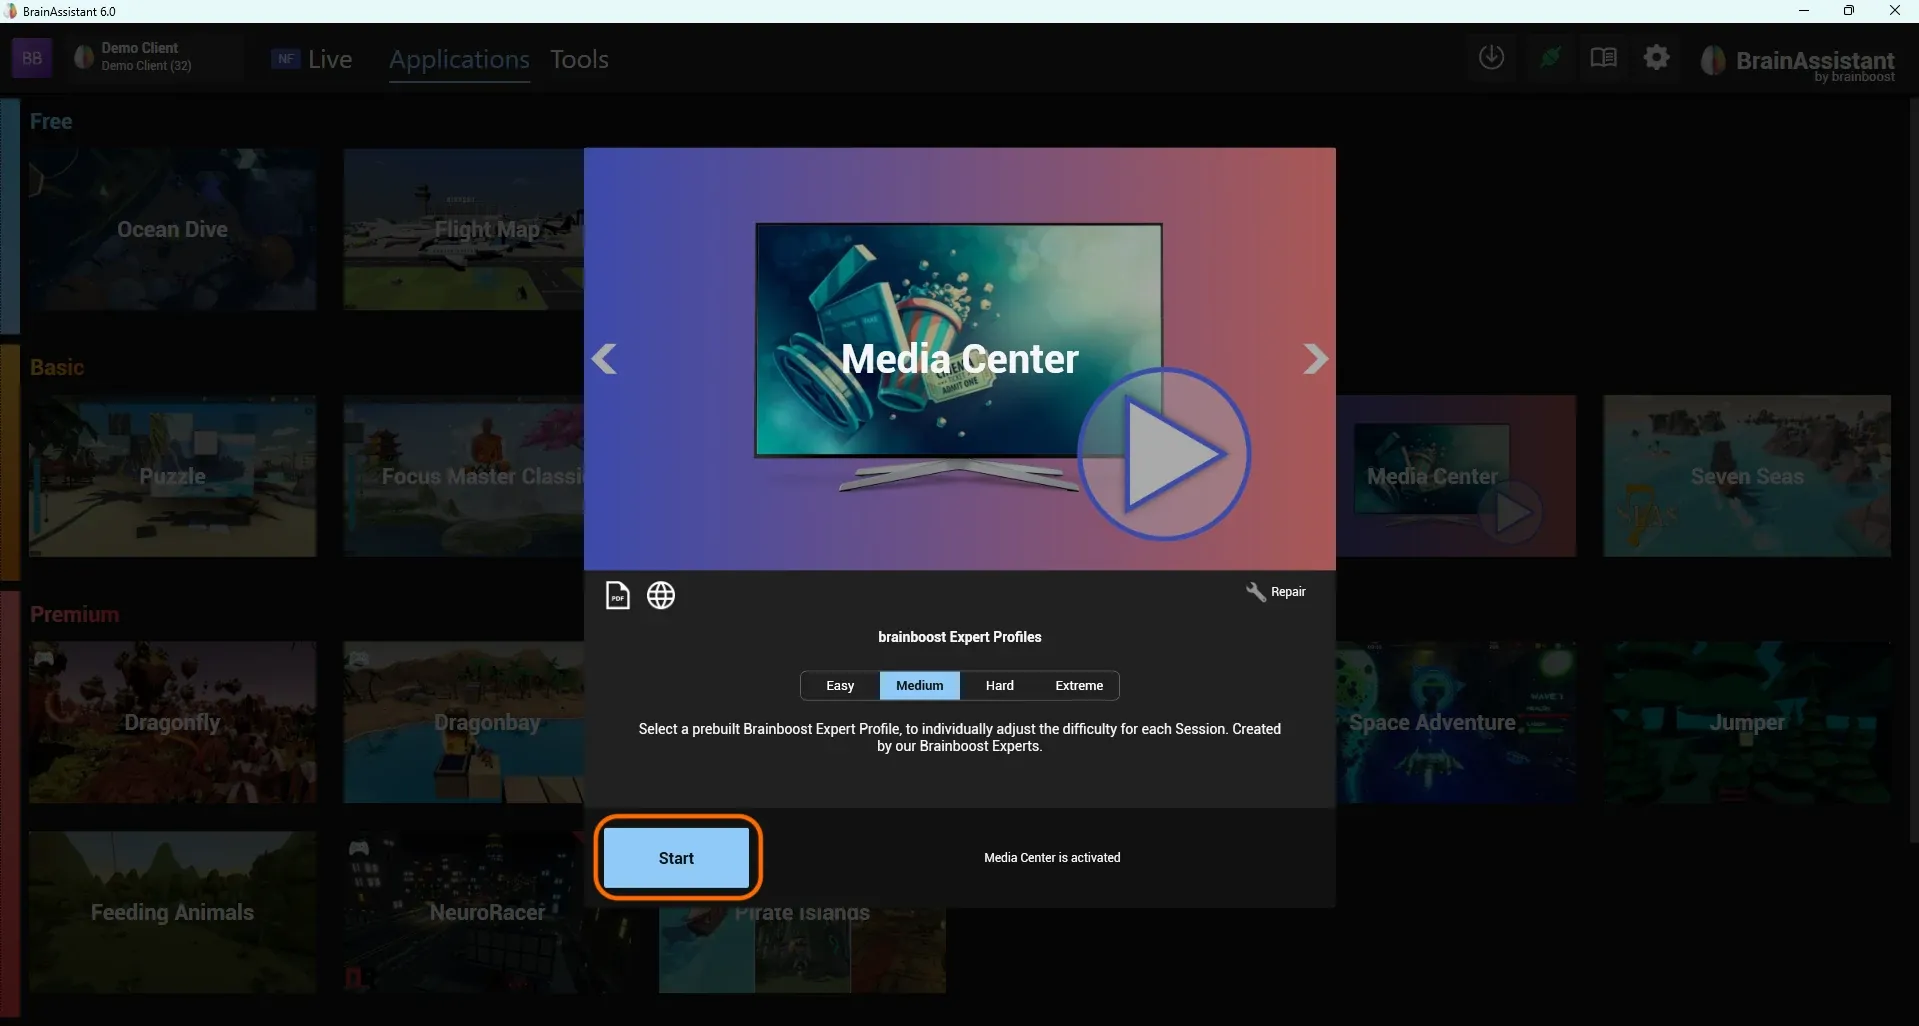The width and height of the screenshot is (1919, 1026).
Task: Open the Space Adventure tile
Action: pyautogui.click(x=1456, y=722)
